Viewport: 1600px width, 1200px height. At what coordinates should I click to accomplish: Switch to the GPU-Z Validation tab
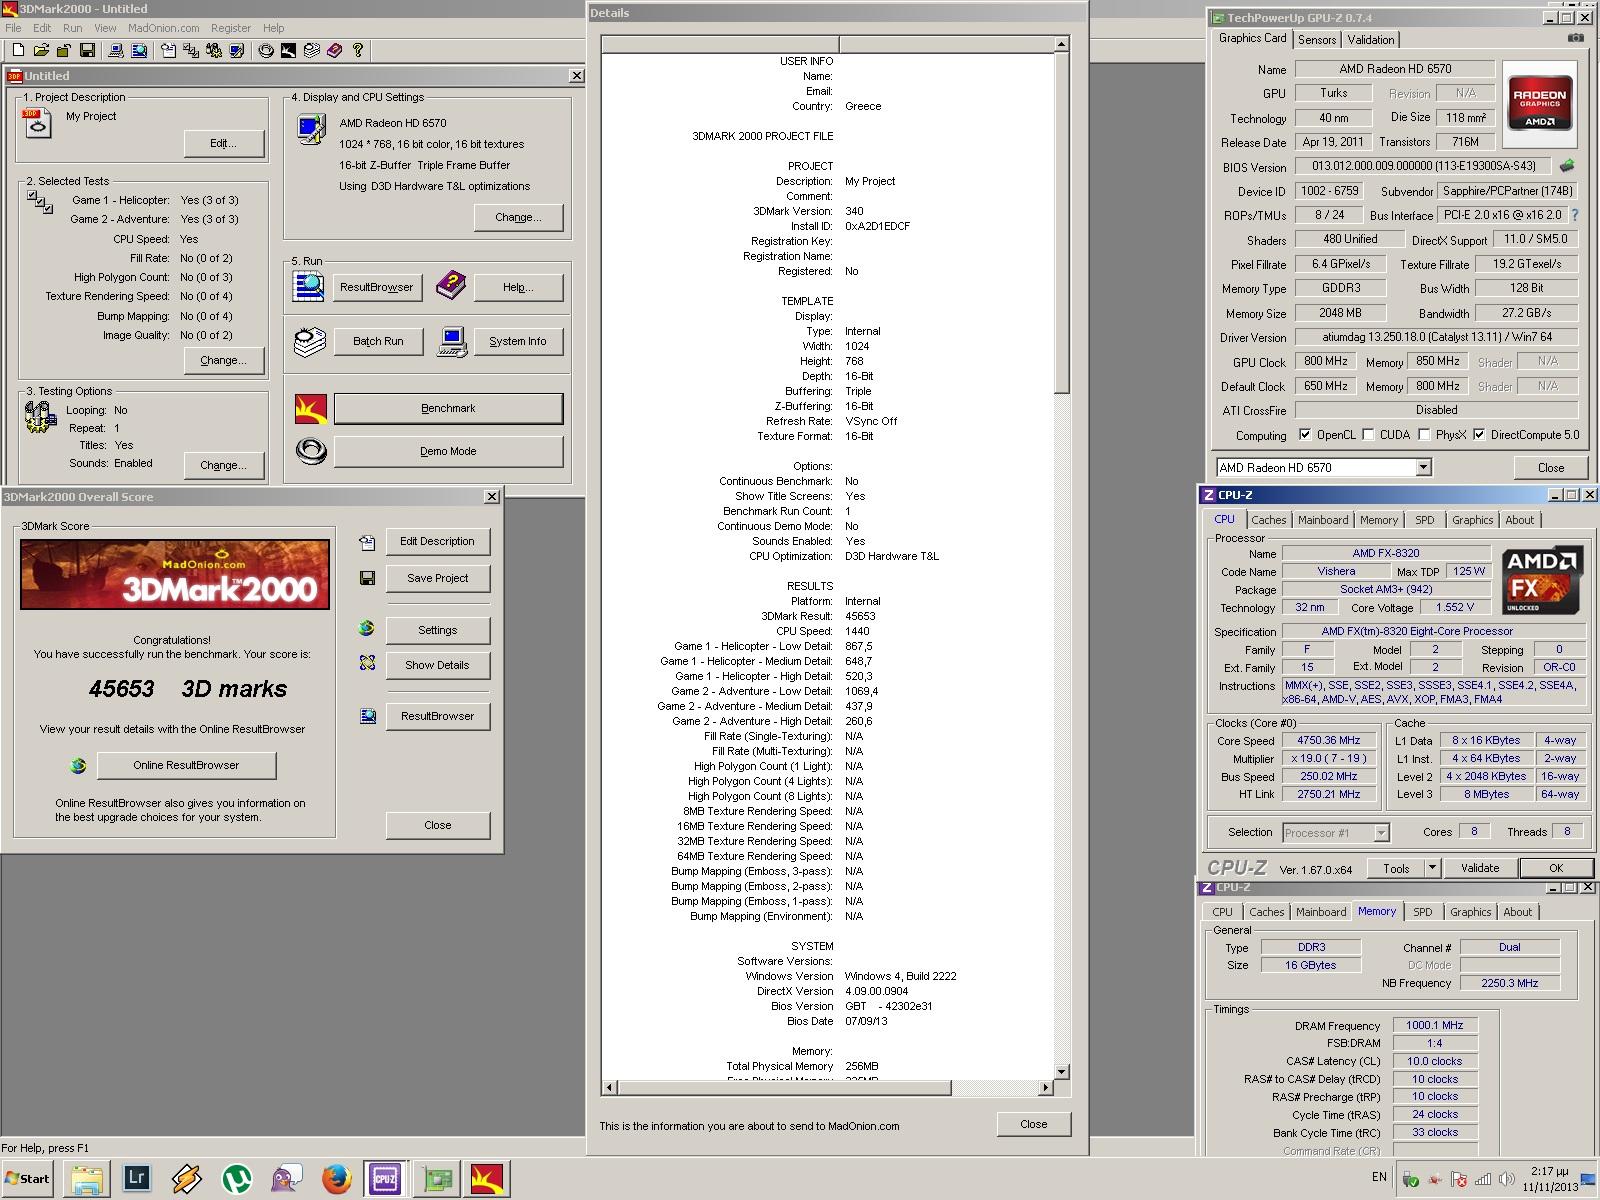click(x=1370, y=39)
